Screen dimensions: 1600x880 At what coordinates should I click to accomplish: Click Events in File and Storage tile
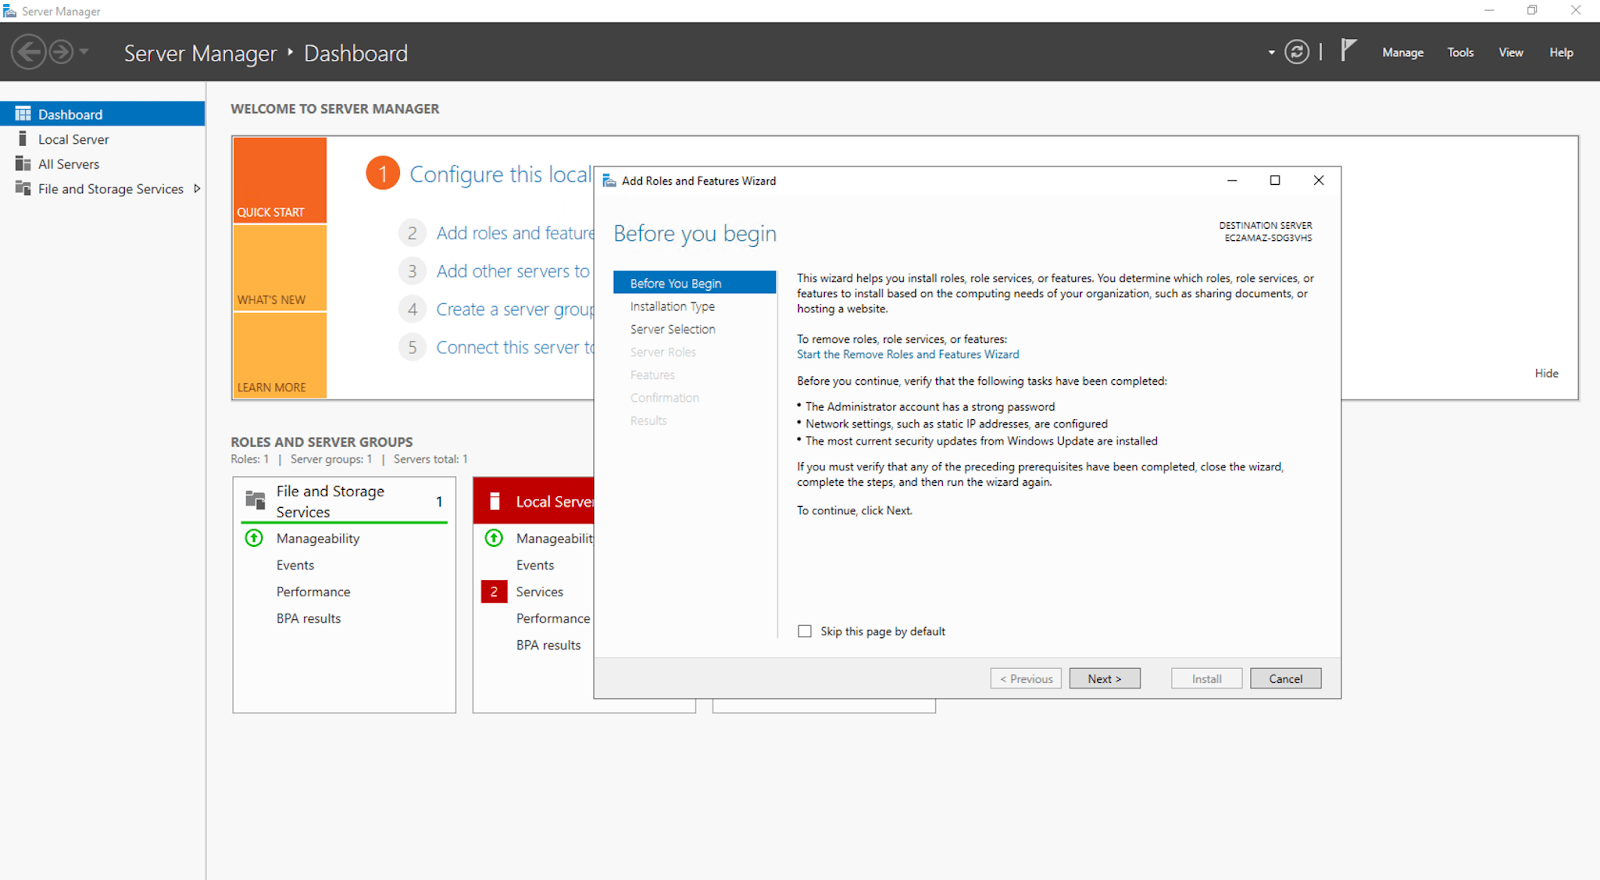[295, 565]
